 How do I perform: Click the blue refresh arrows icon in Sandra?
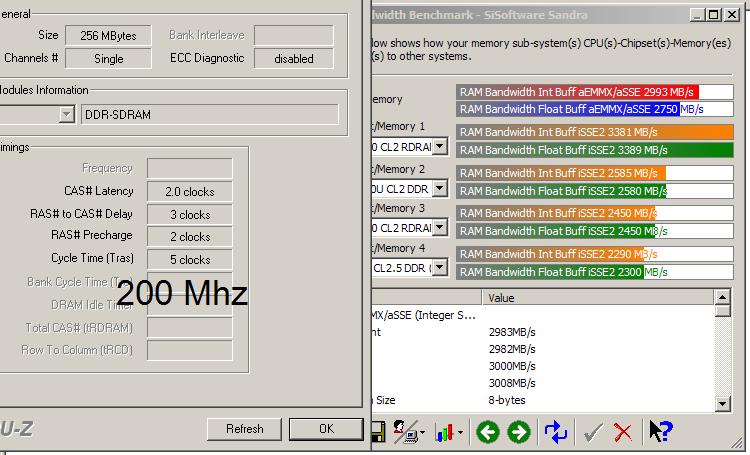(555, 432)
